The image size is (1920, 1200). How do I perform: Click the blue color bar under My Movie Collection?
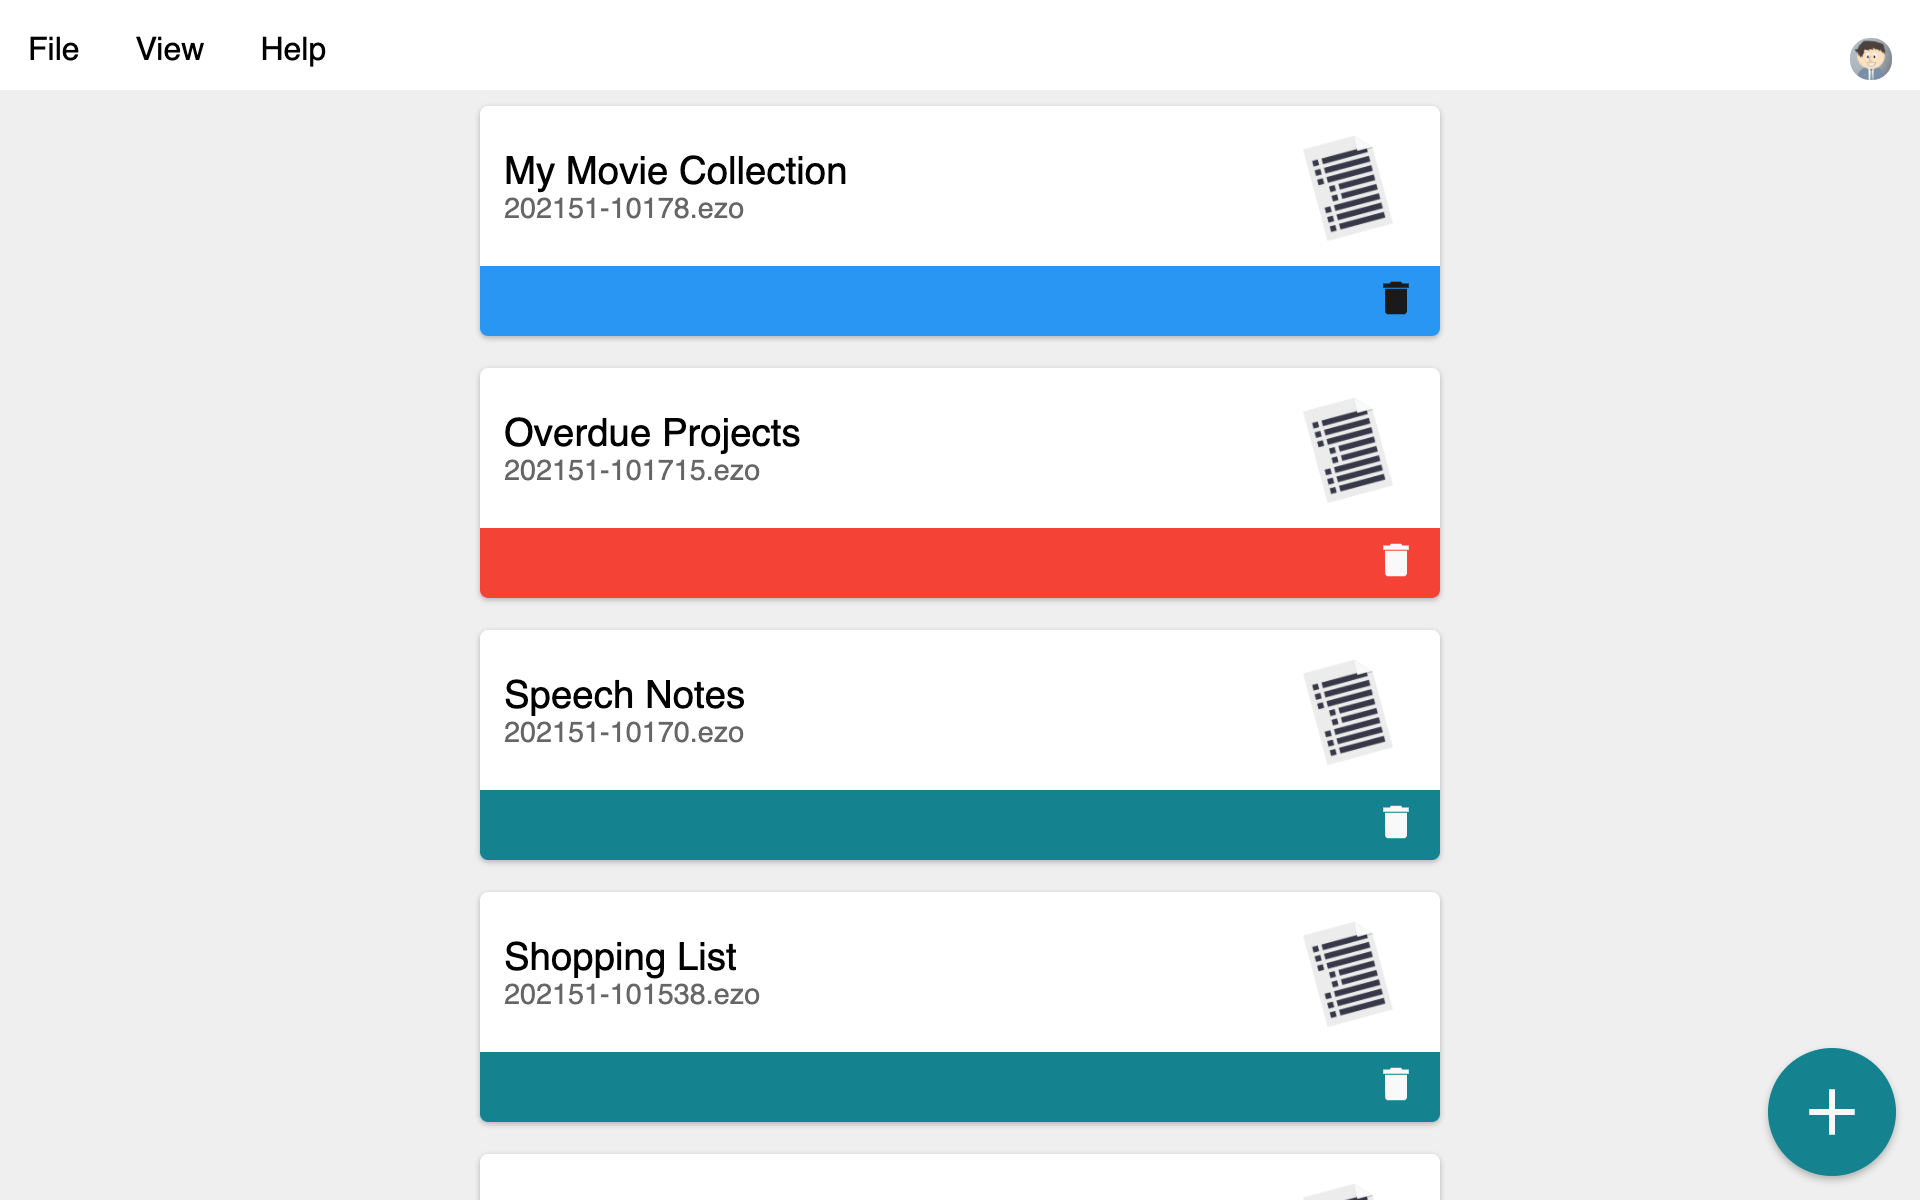(x=900, y=300)
